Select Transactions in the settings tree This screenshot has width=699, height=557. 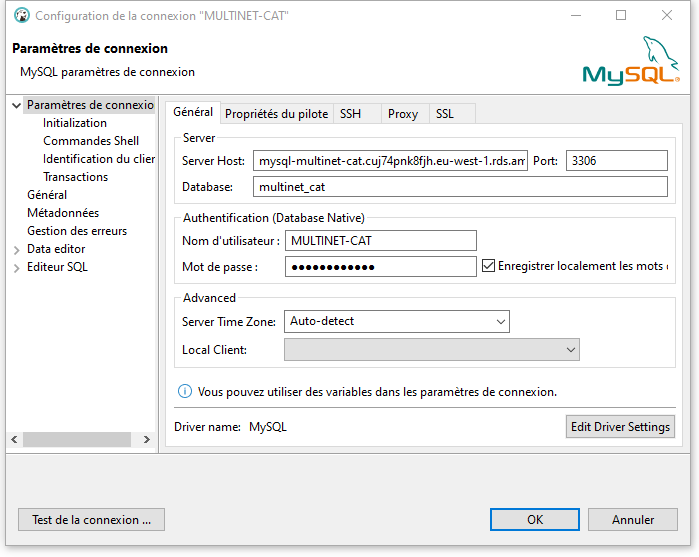click(75, 177)
